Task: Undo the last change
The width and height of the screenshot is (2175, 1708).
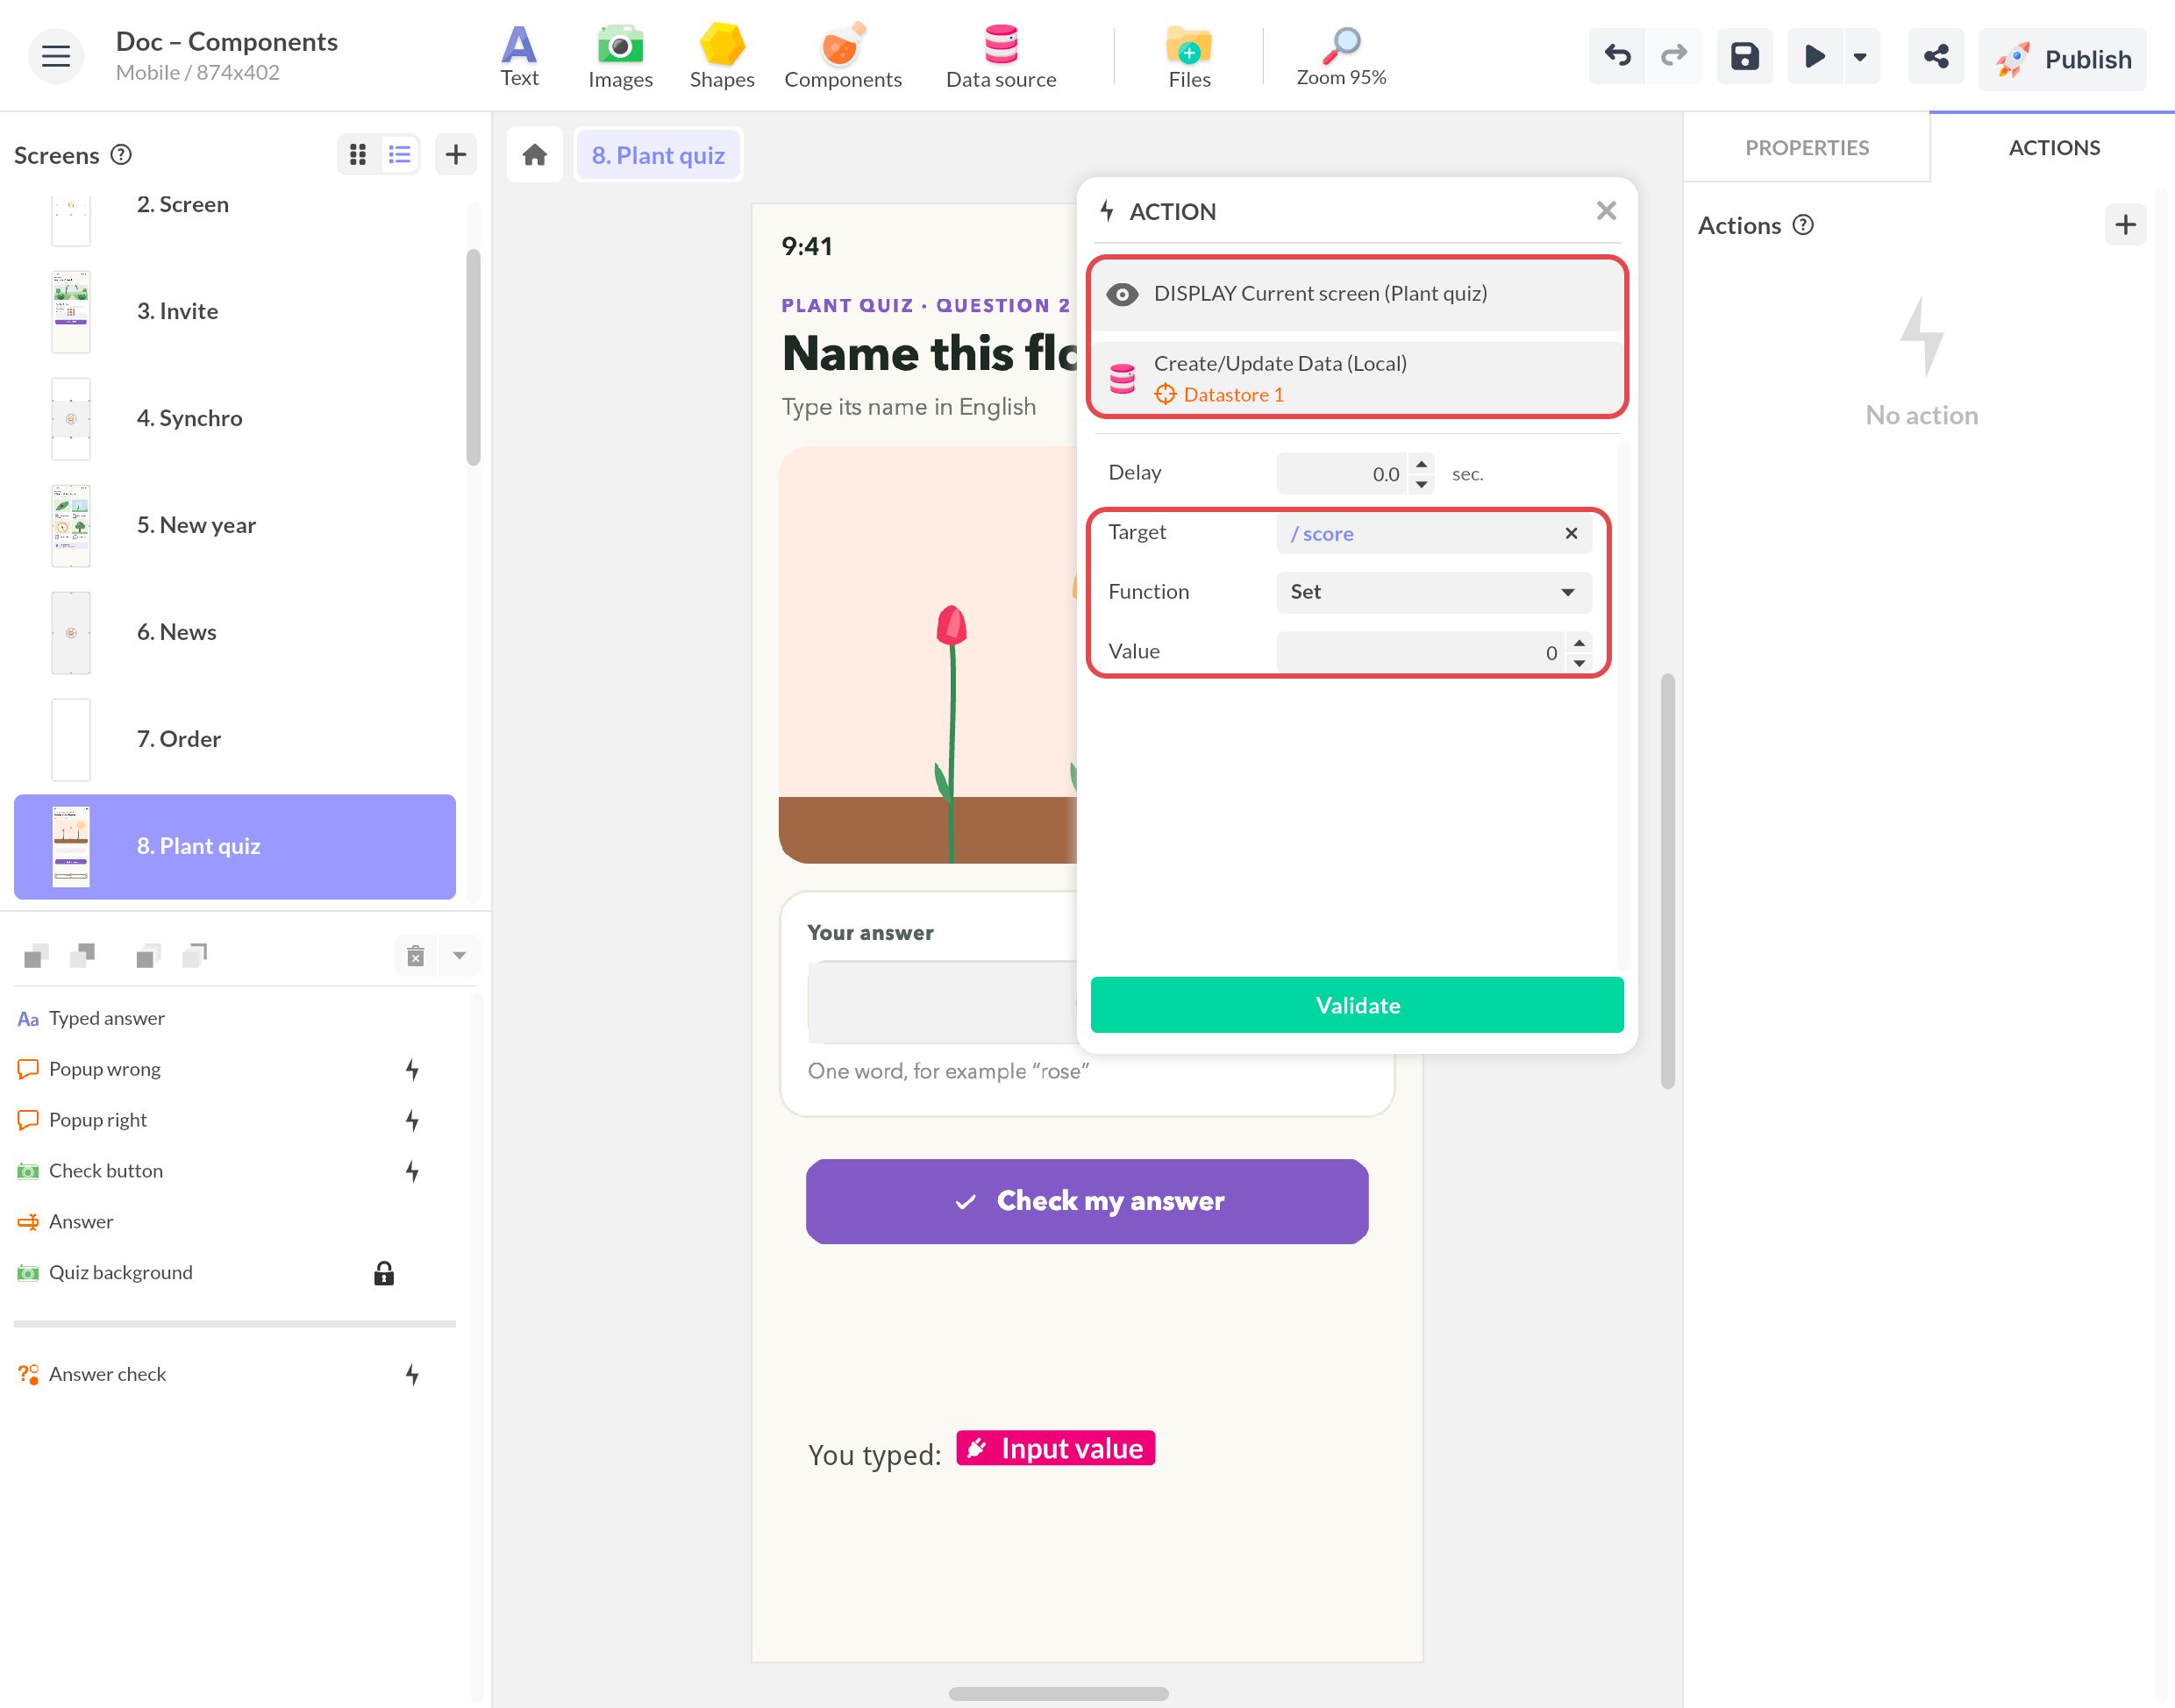Action: [1617, 56]
